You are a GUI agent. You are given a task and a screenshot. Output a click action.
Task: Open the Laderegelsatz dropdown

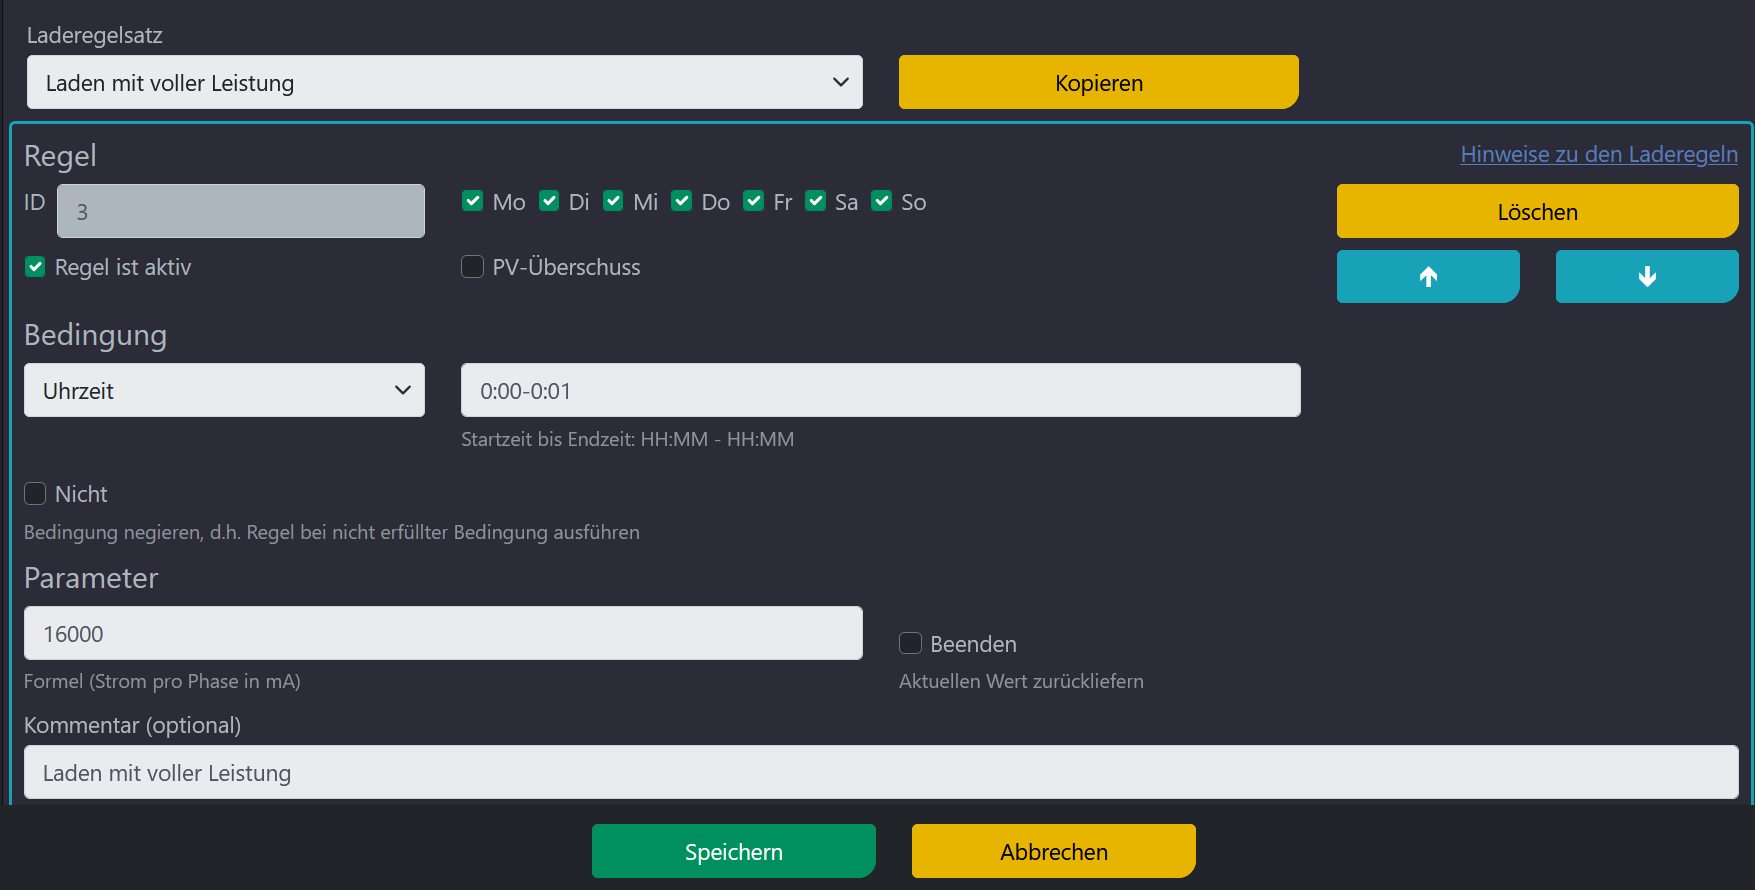(444, 83)
